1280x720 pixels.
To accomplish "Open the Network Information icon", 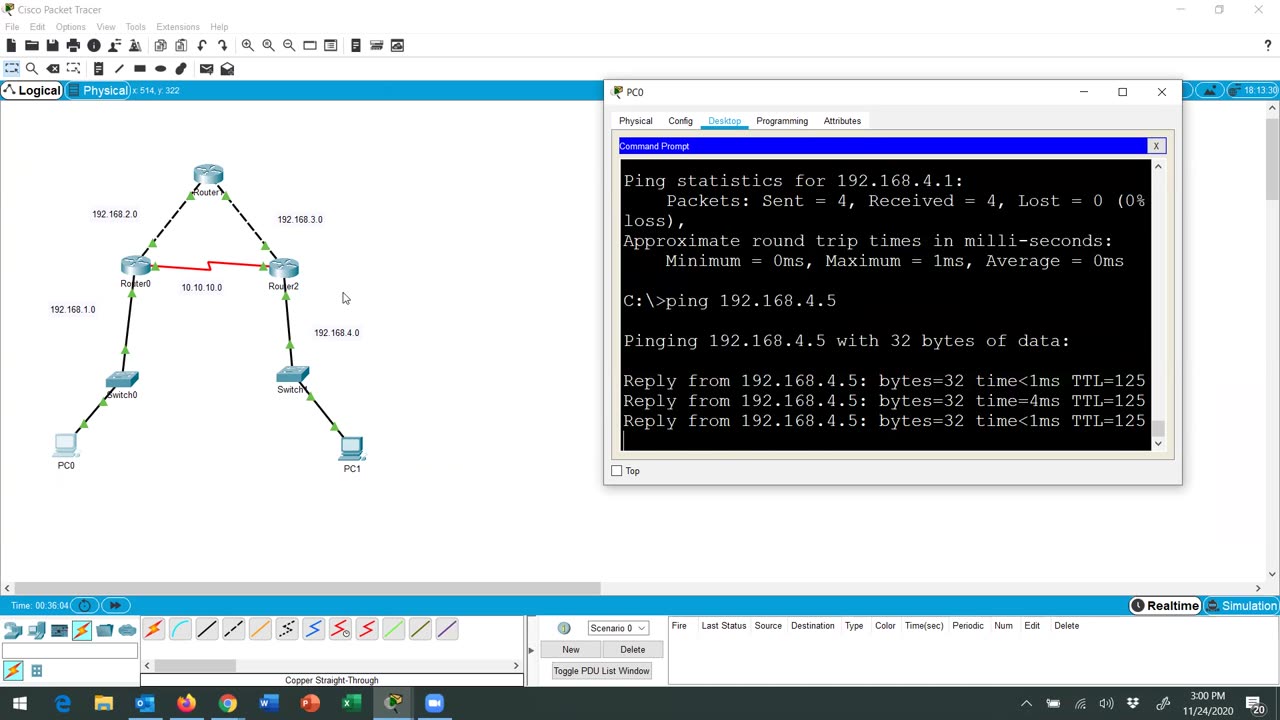I will [94, 45].
